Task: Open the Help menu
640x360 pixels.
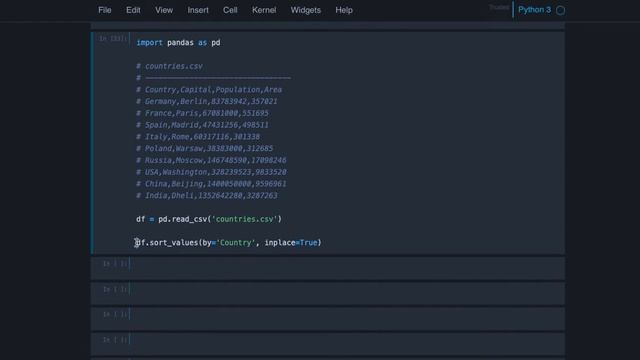Action: tap(344, 10)
